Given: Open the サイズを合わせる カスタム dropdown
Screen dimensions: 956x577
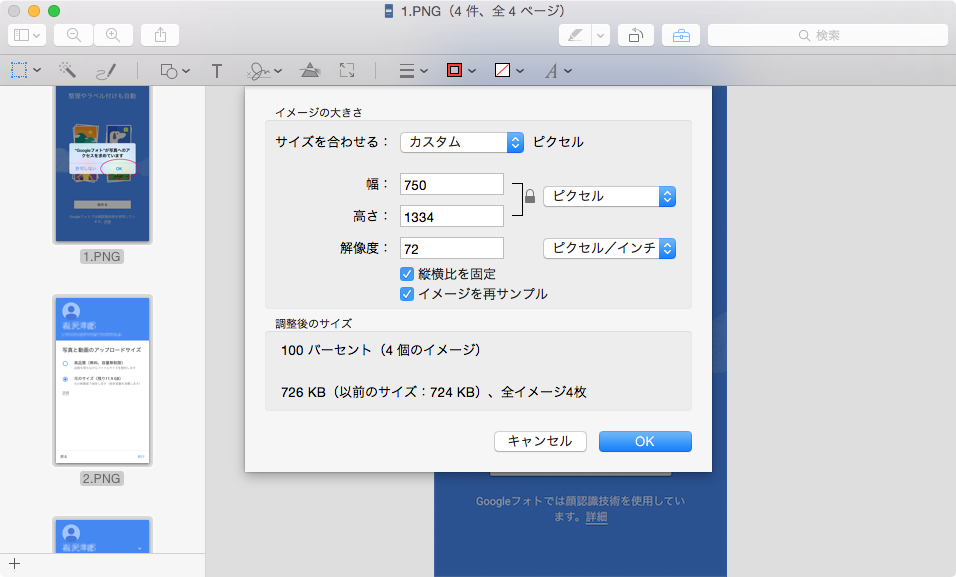Looking at the screenshot, I should (x=462, y=142).
